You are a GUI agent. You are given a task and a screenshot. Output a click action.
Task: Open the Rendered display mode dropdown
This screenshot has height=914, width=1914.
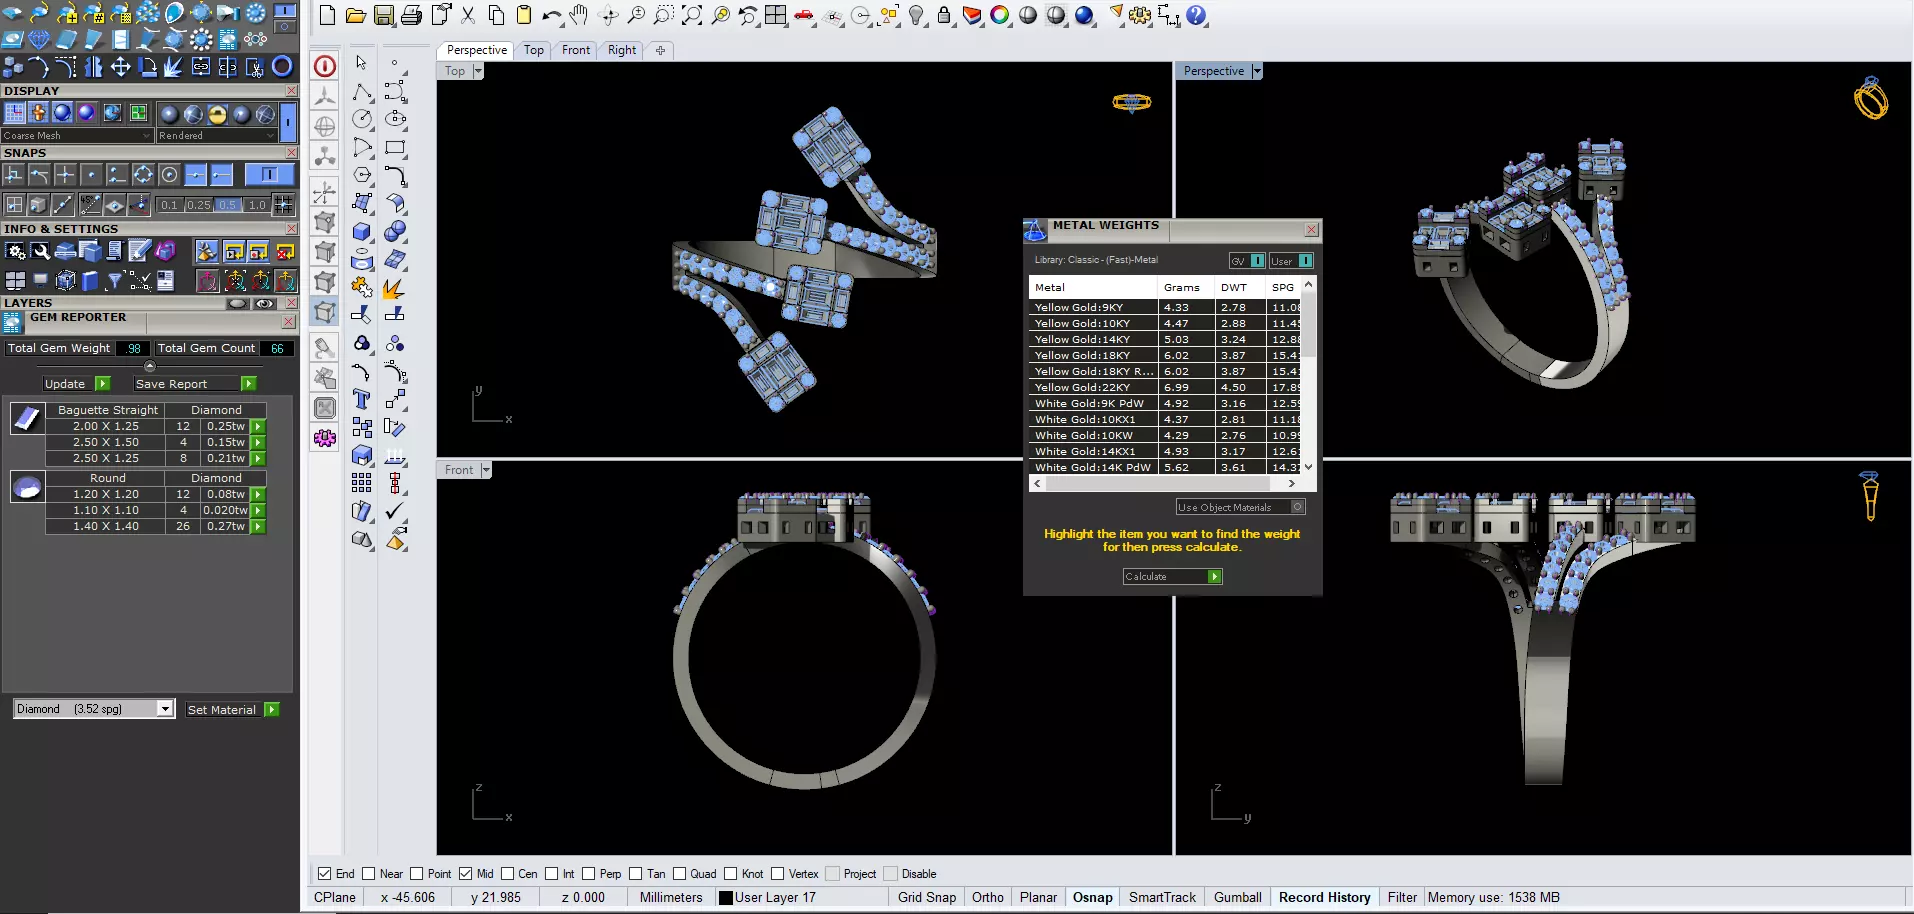point(216,135)
